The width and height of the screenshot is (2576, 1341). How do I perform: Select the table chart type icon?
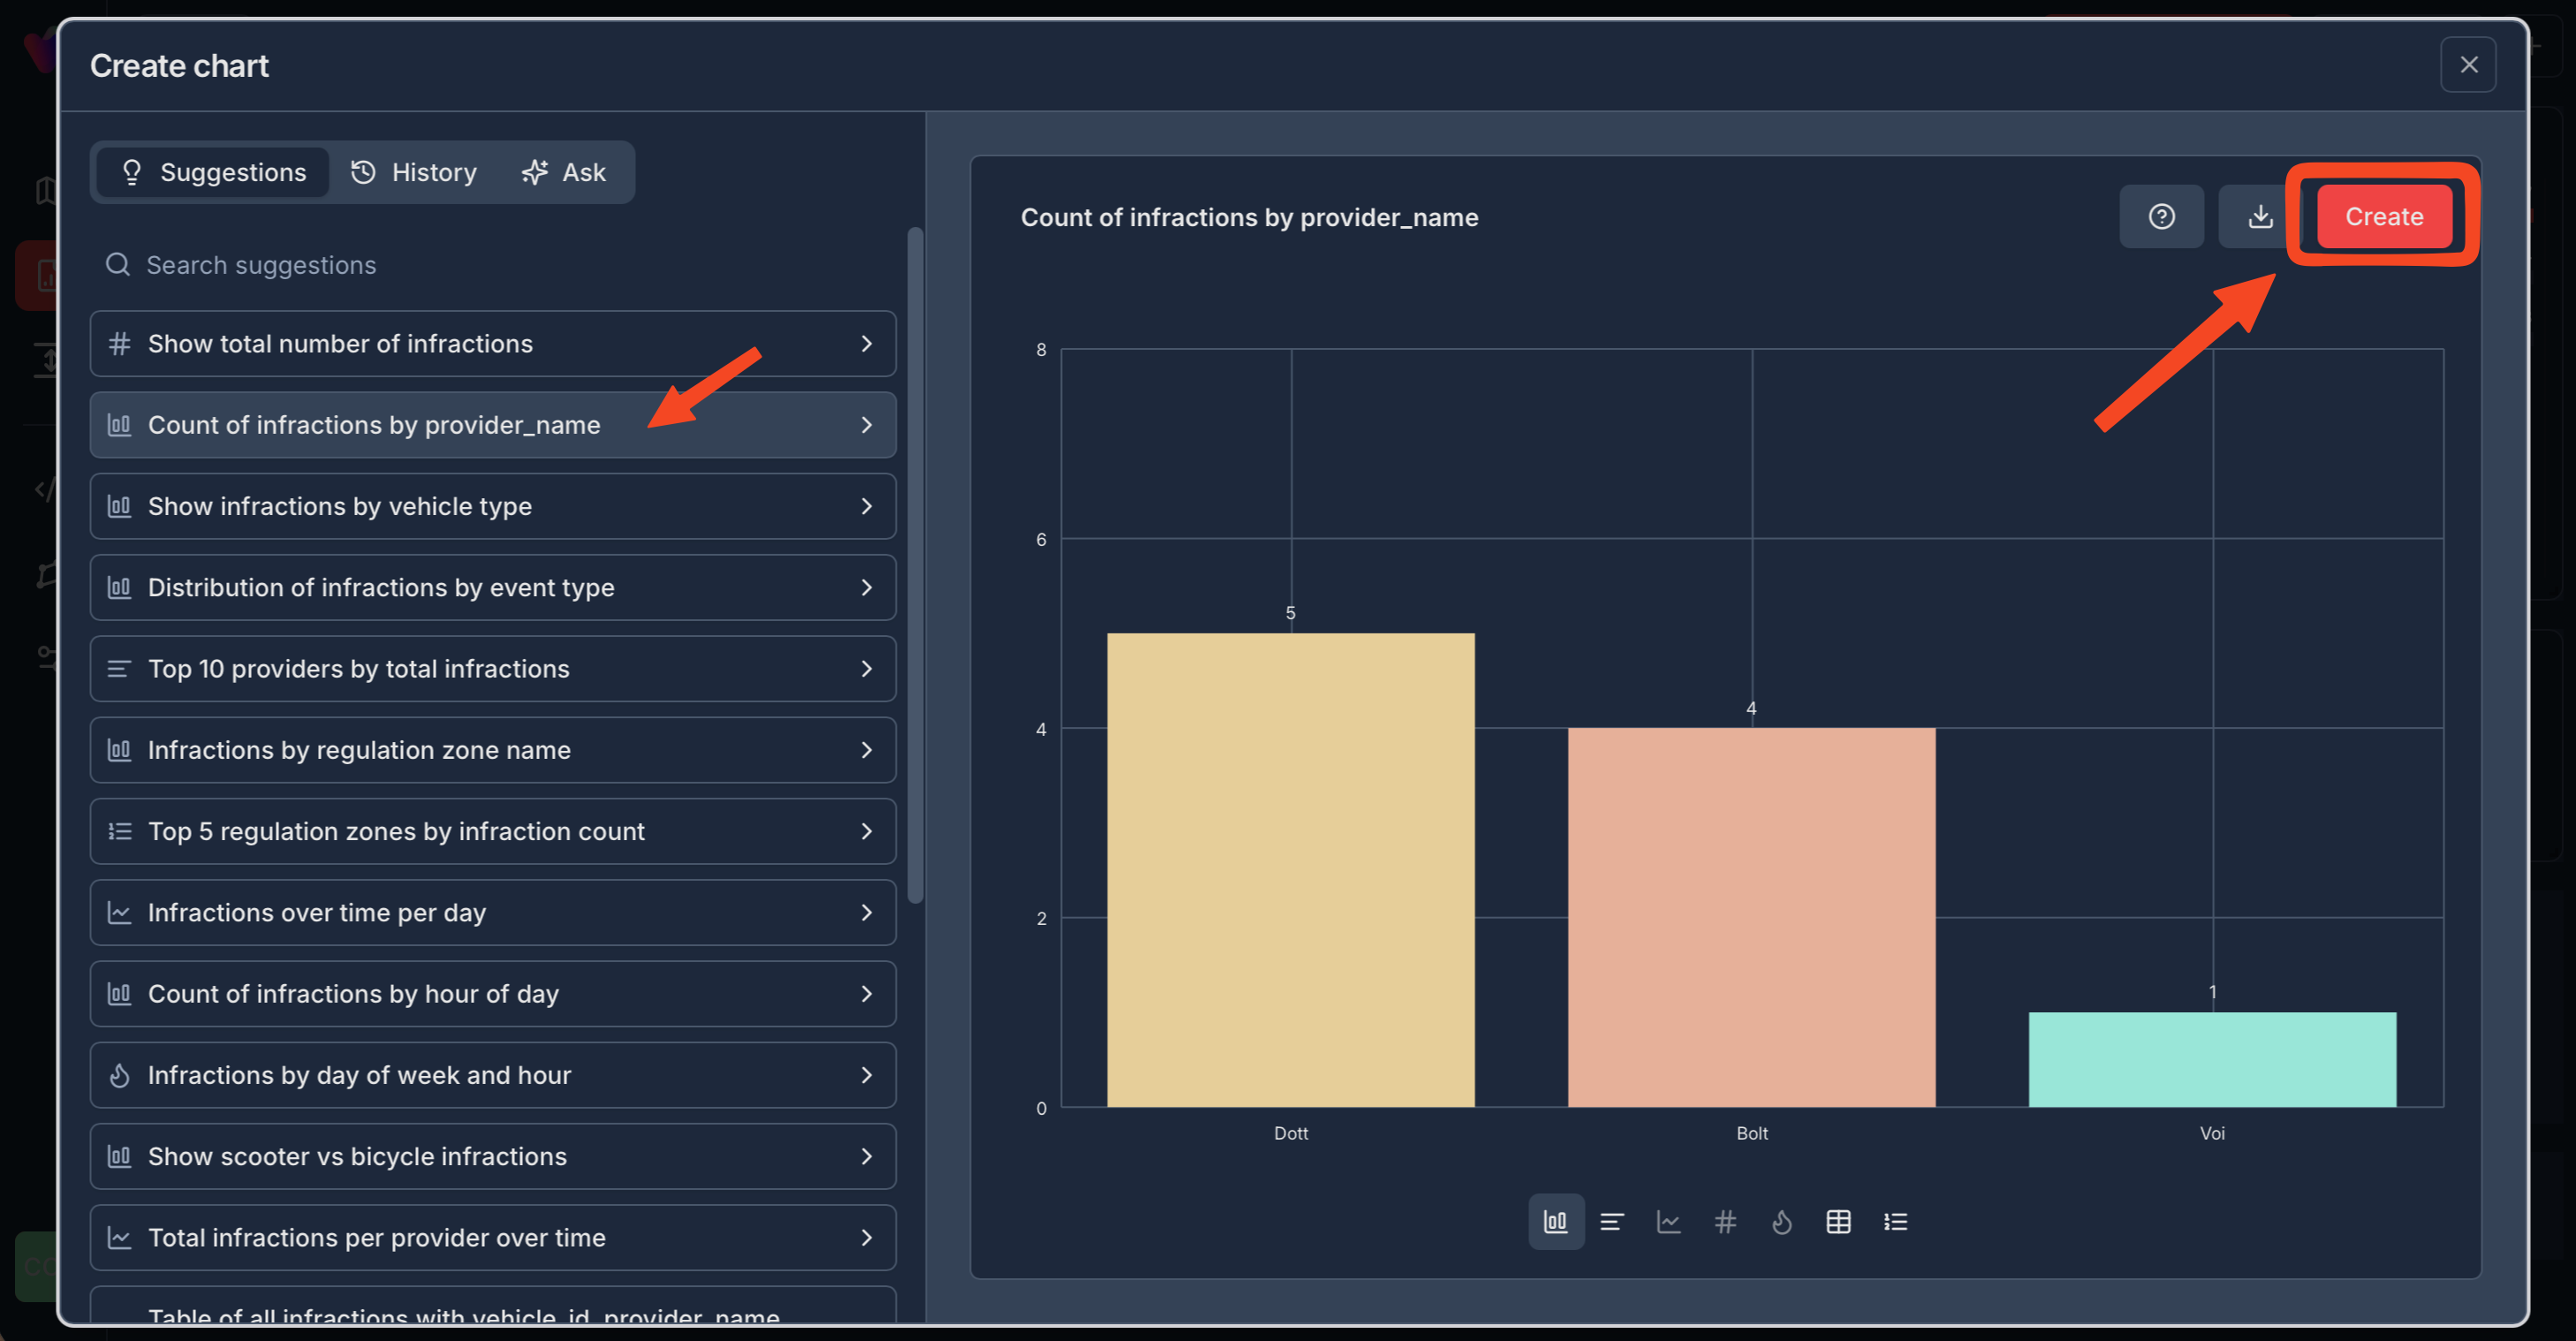[x=1838, y=1221]
